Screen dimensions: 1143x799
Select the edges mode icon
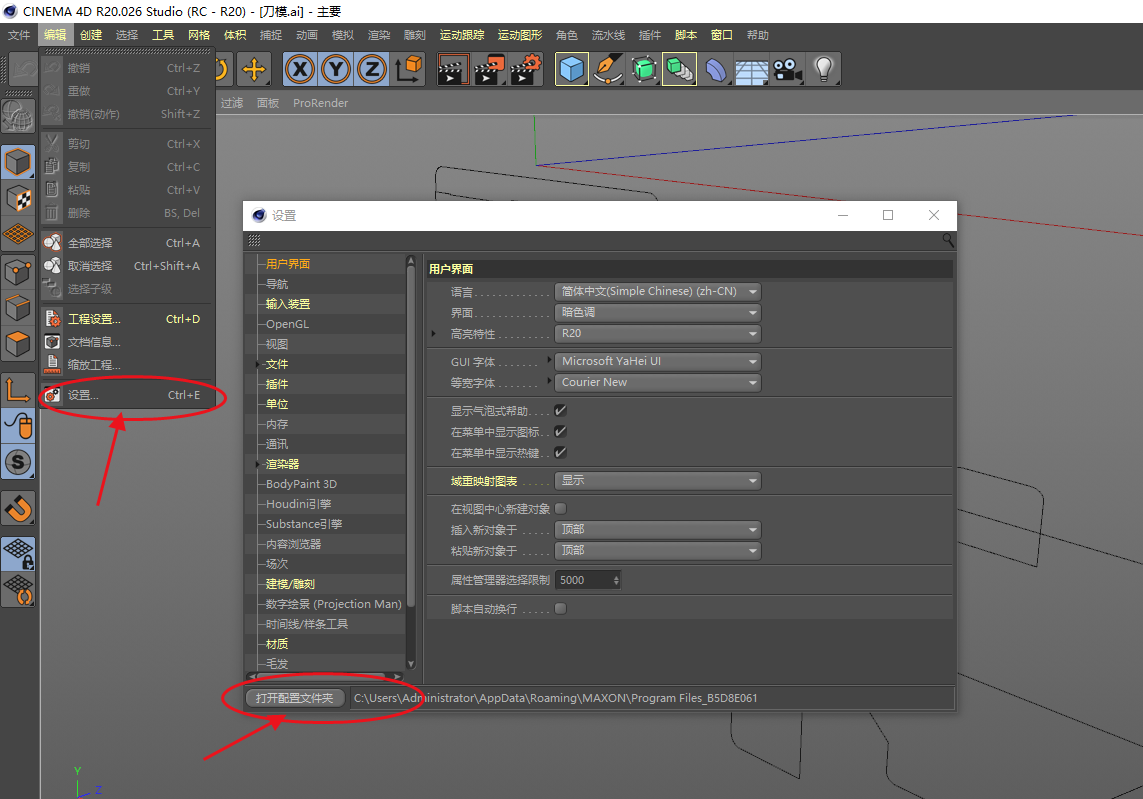(x=18, y=308)
